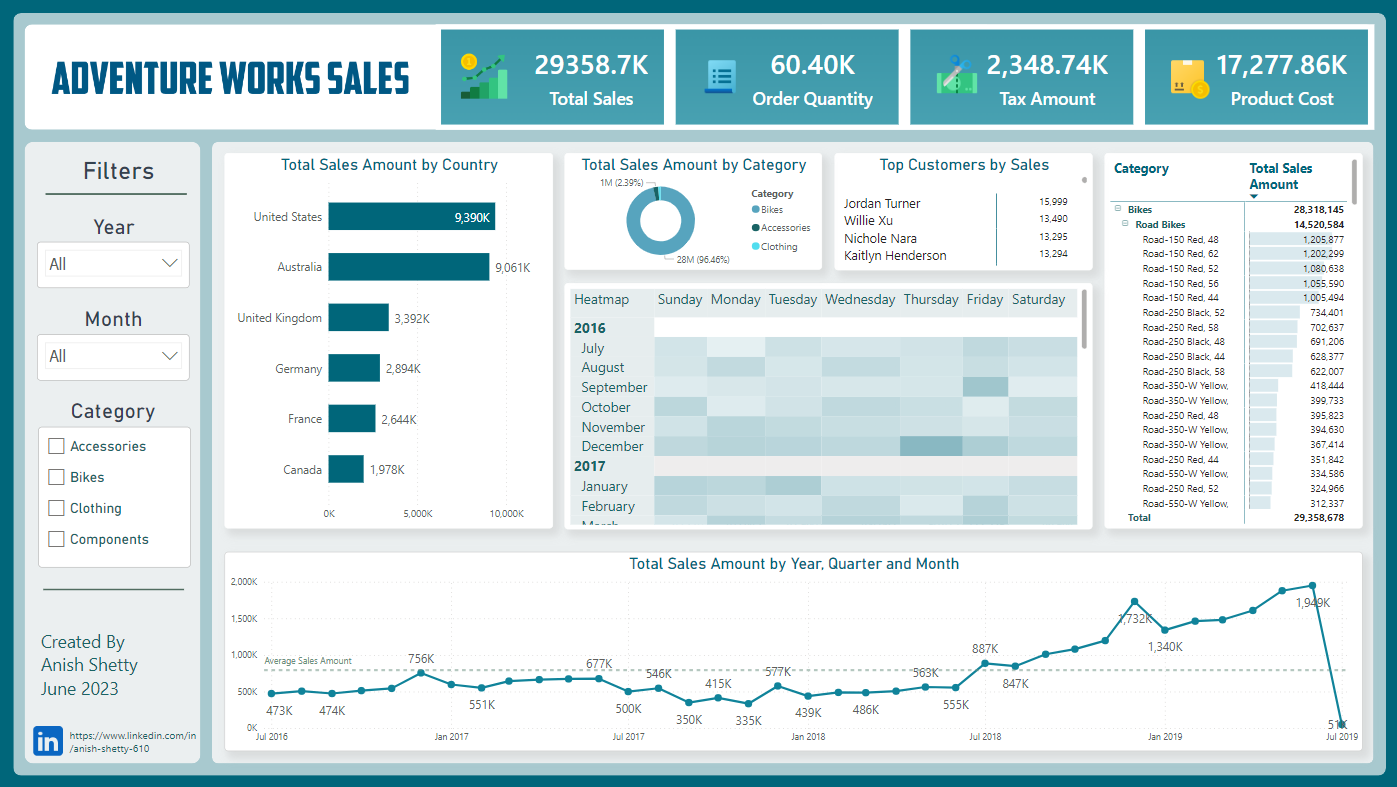1397x787 pixels.
Task: Collapse the Bikes category row
Action: click(x=1117, y=210)
